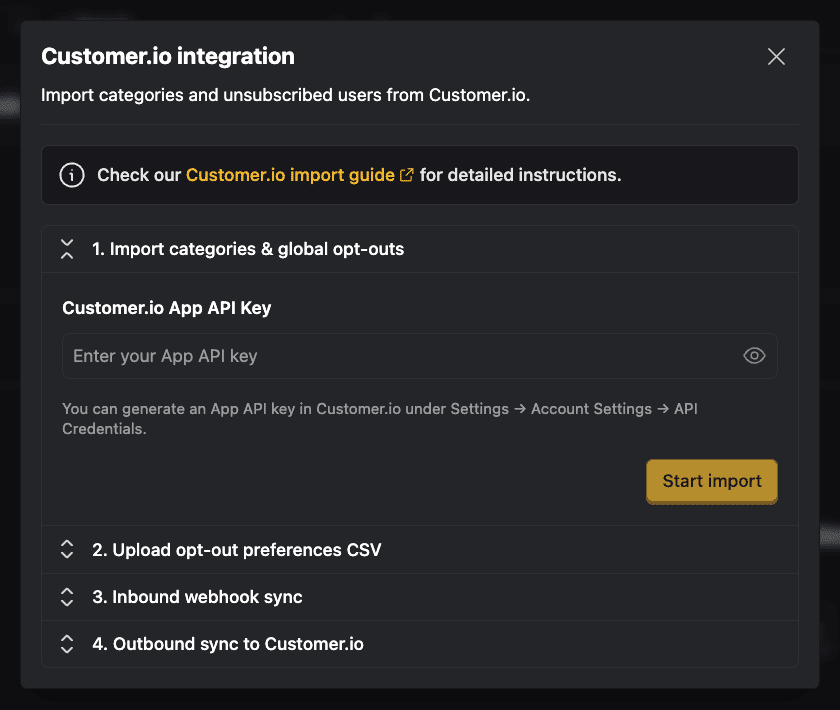Click the external link icon beside import guide
This screenshot has height=710, width=840.
pos(407,175)
